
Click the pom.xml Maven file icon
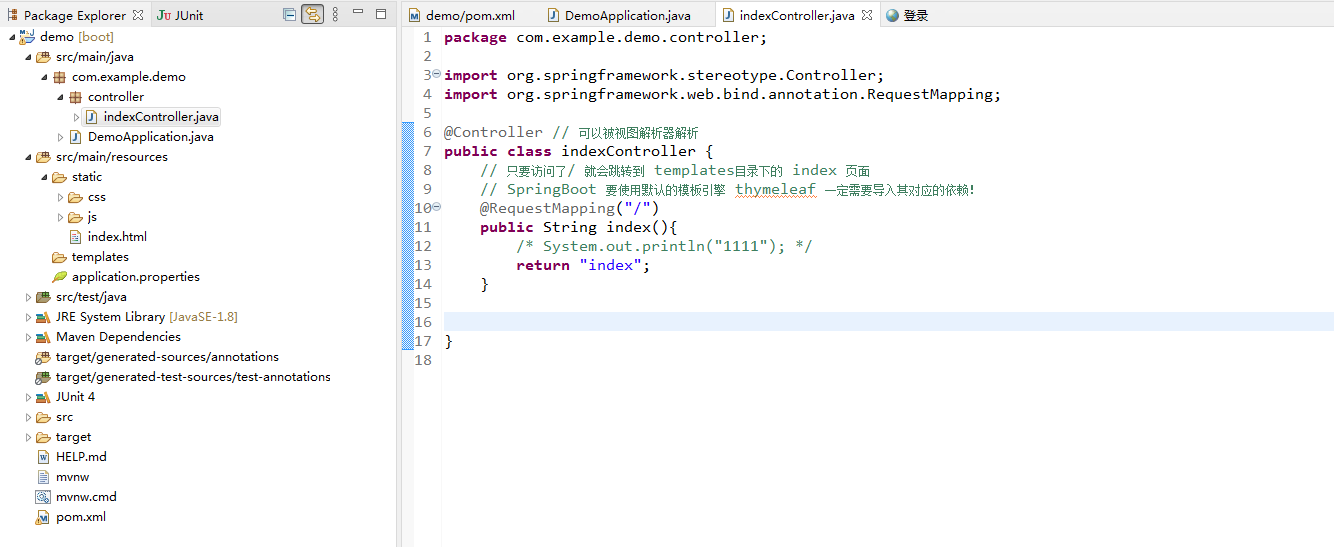43,517
